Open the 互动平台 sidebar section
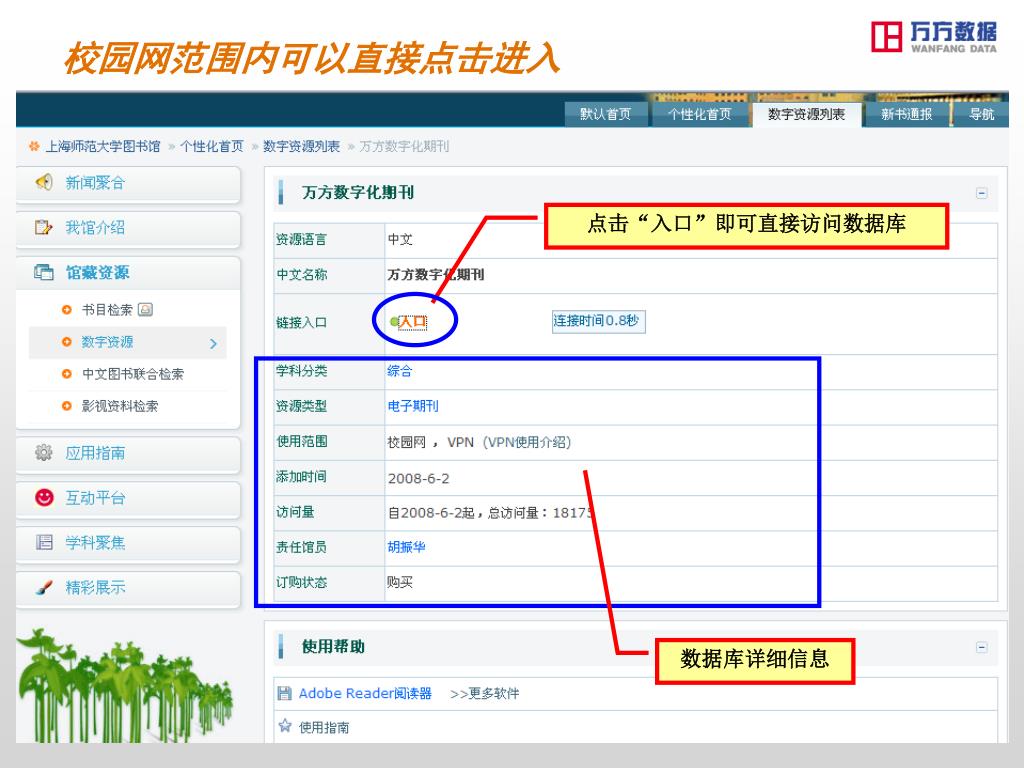 (128, 498)
